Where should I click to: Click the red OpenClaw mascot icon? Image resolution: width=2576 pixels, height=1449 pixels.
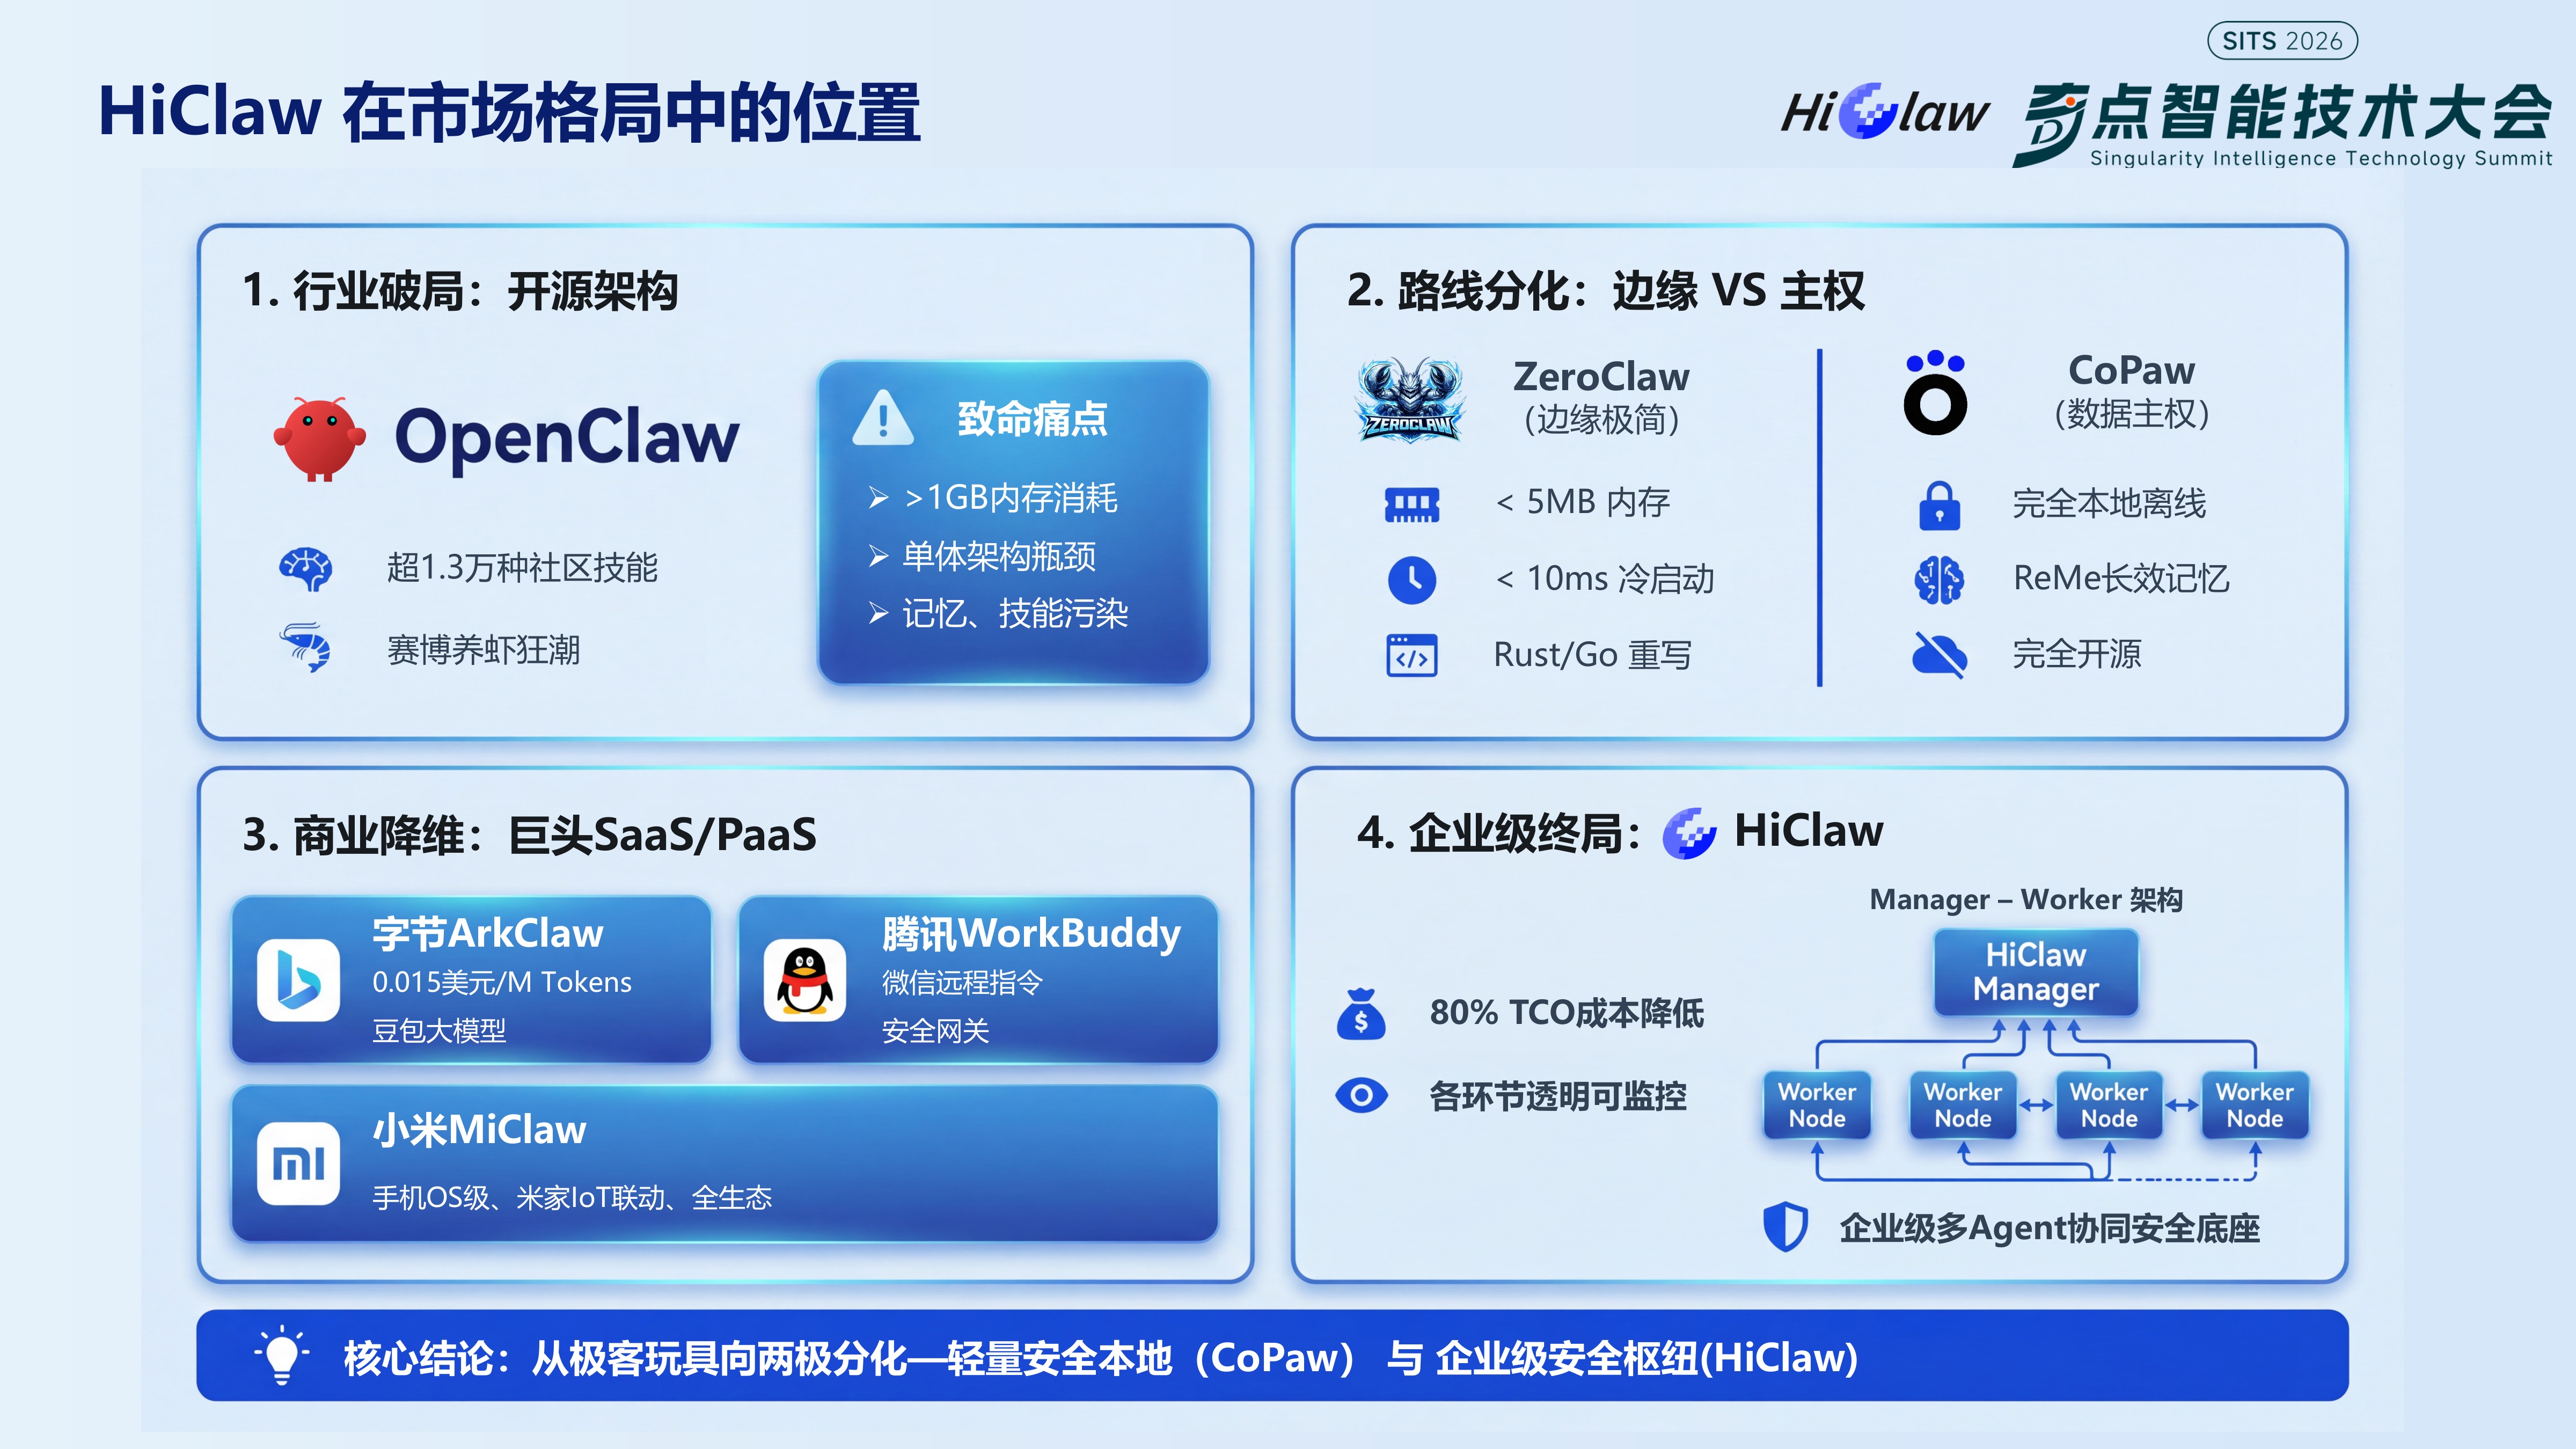click(319, 438)
